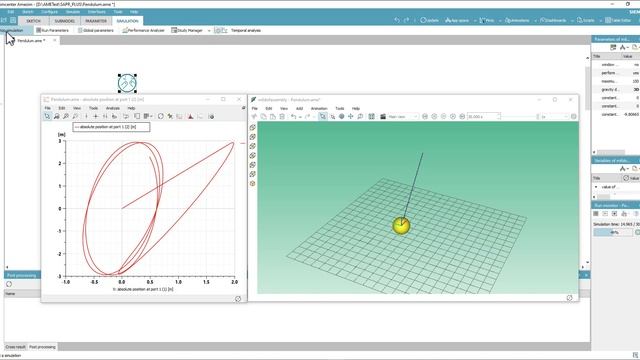The image size is (640, 360).
Task: Toggle the Value checkbox in Variables panel header
Action: (x=626, y=178)
